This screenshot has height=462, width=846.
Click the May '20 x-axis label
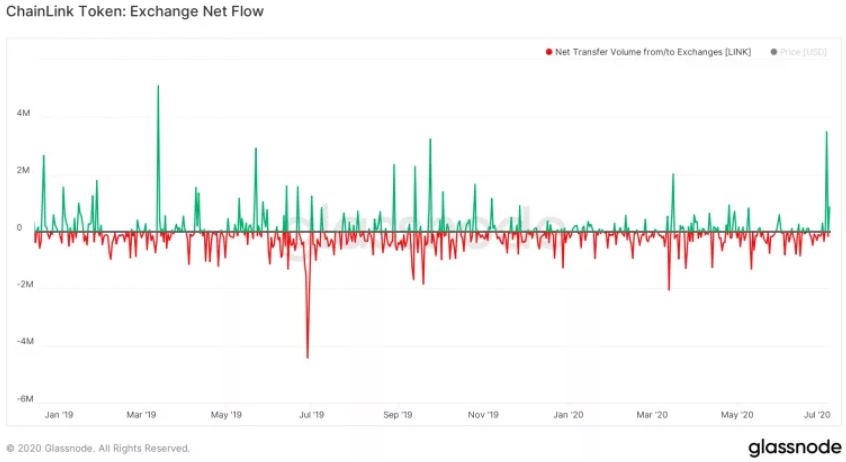(737, 415)
